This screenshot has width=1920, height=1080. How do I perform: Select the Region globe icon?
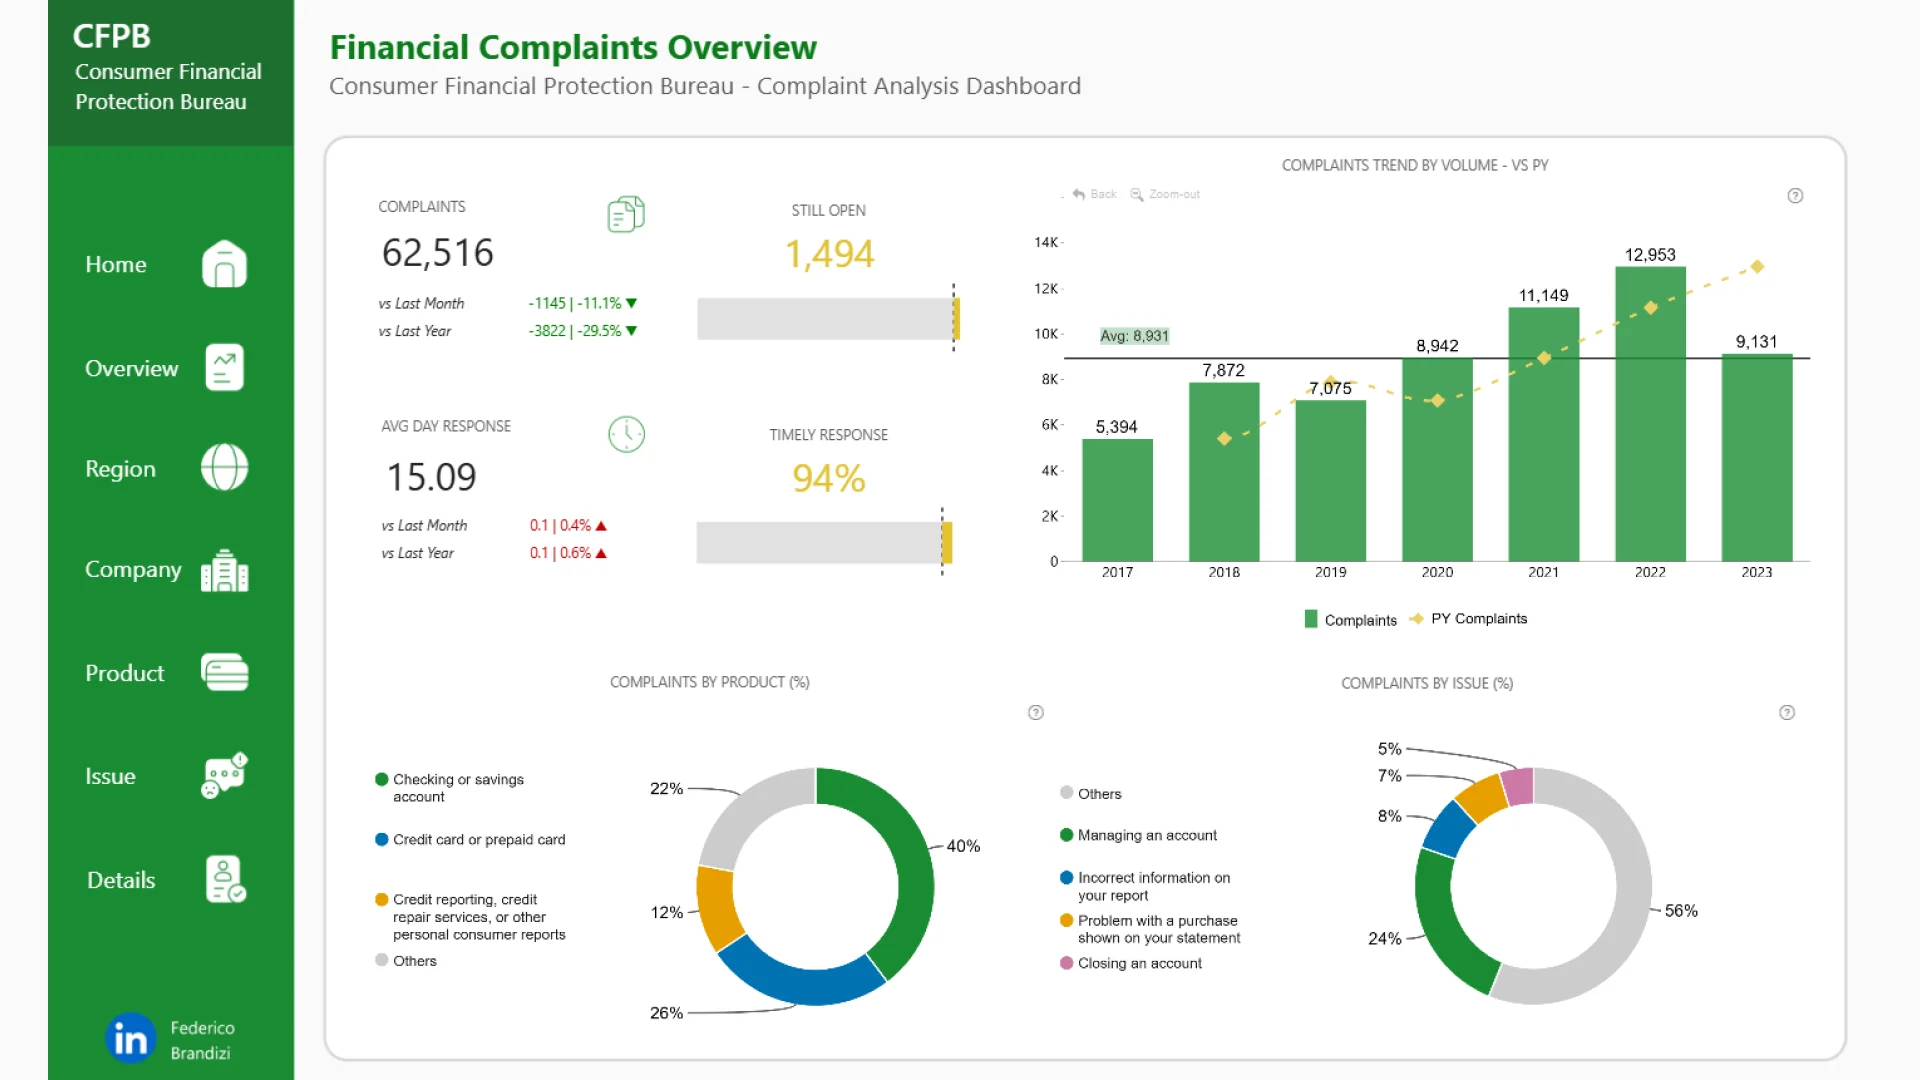coord(224,468)
